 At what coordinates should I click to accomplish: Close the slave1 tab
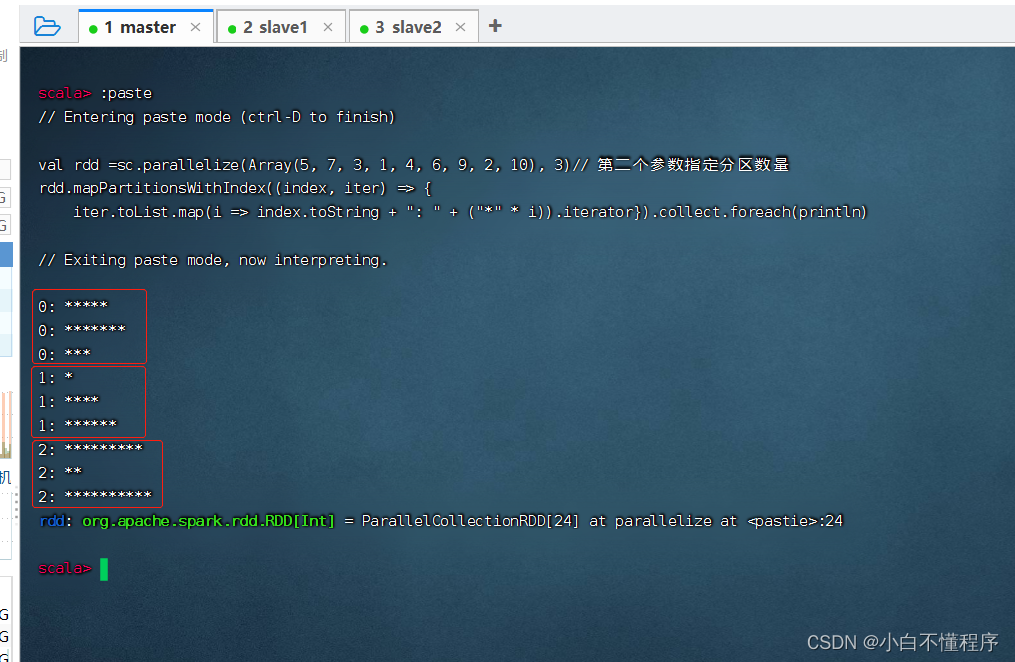328,27
